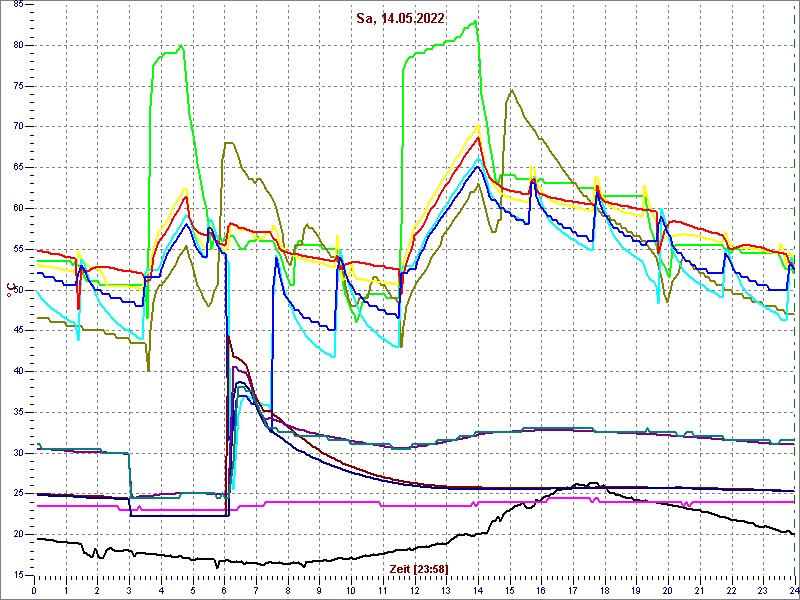This screenshot has height=600, width=800.
Task: Click the green curve's first peak before hour 5
Action: [180, 46]
